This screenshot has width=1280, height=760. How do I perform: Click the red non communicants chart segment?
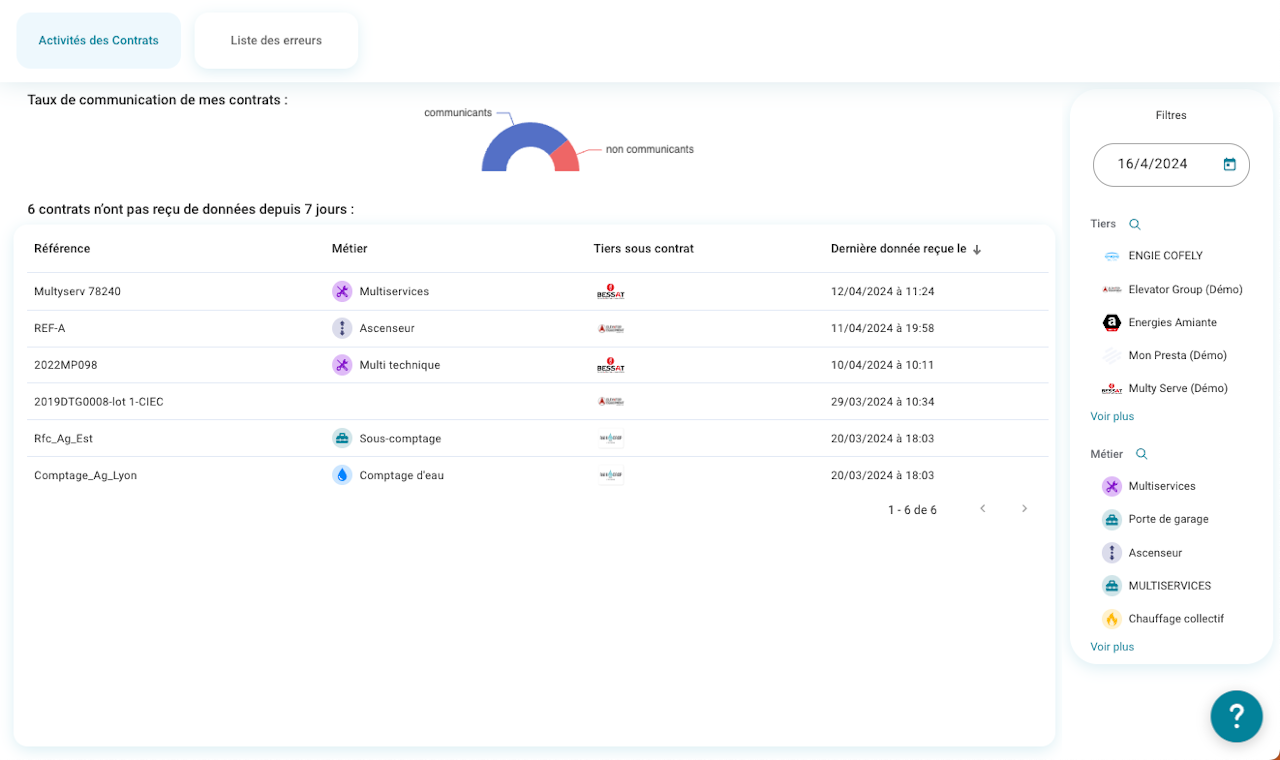(566, 158)
